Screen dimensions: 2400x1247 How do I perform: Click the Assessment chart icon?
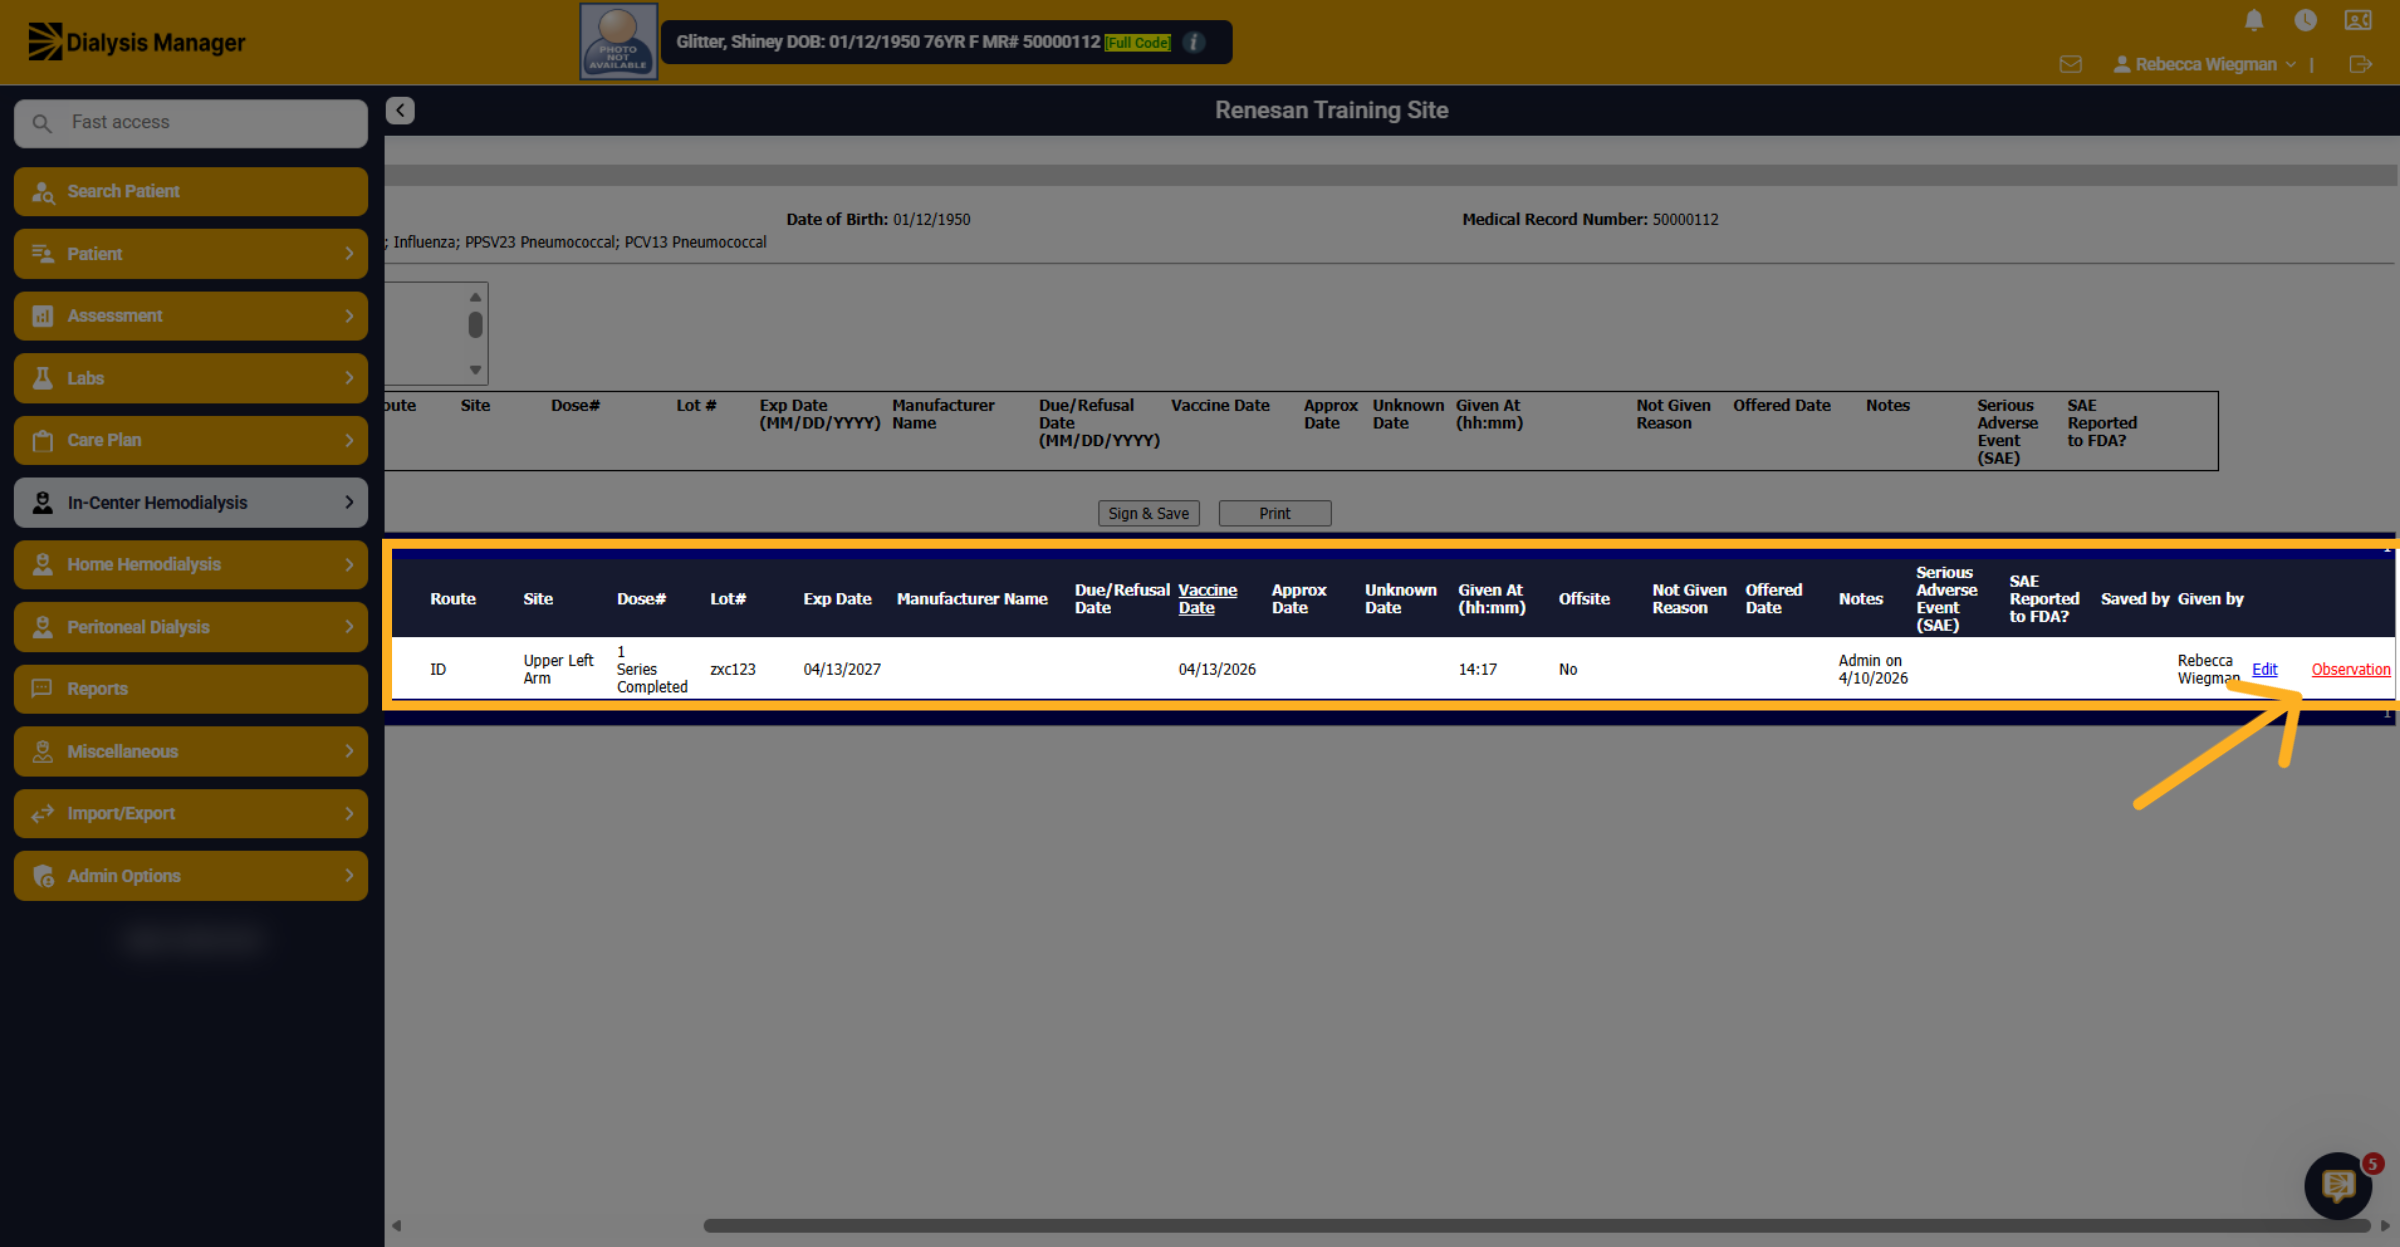point(43,316)
